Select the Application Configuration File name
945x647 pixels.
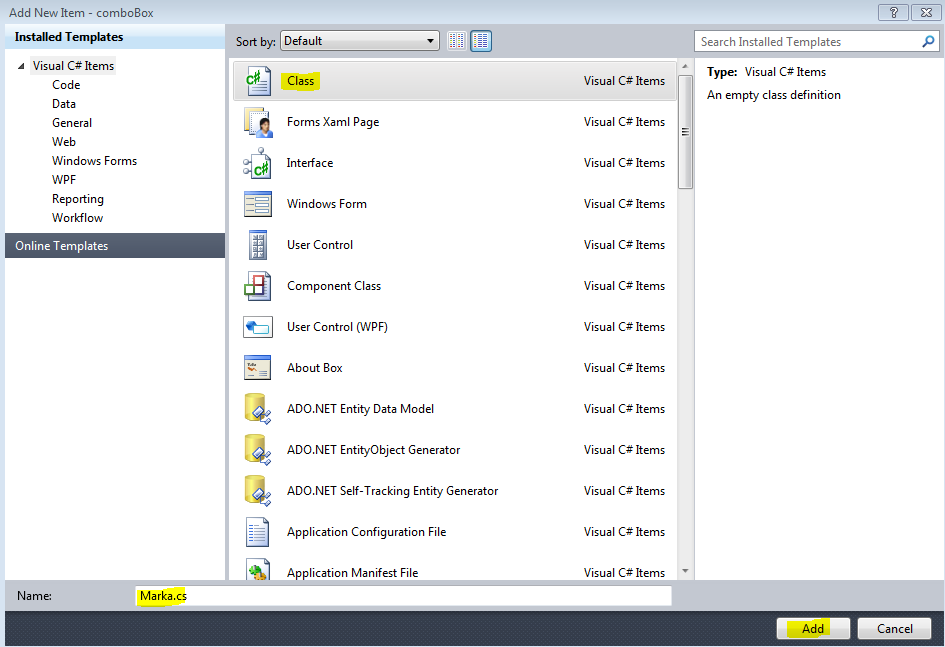coord(366,531)
